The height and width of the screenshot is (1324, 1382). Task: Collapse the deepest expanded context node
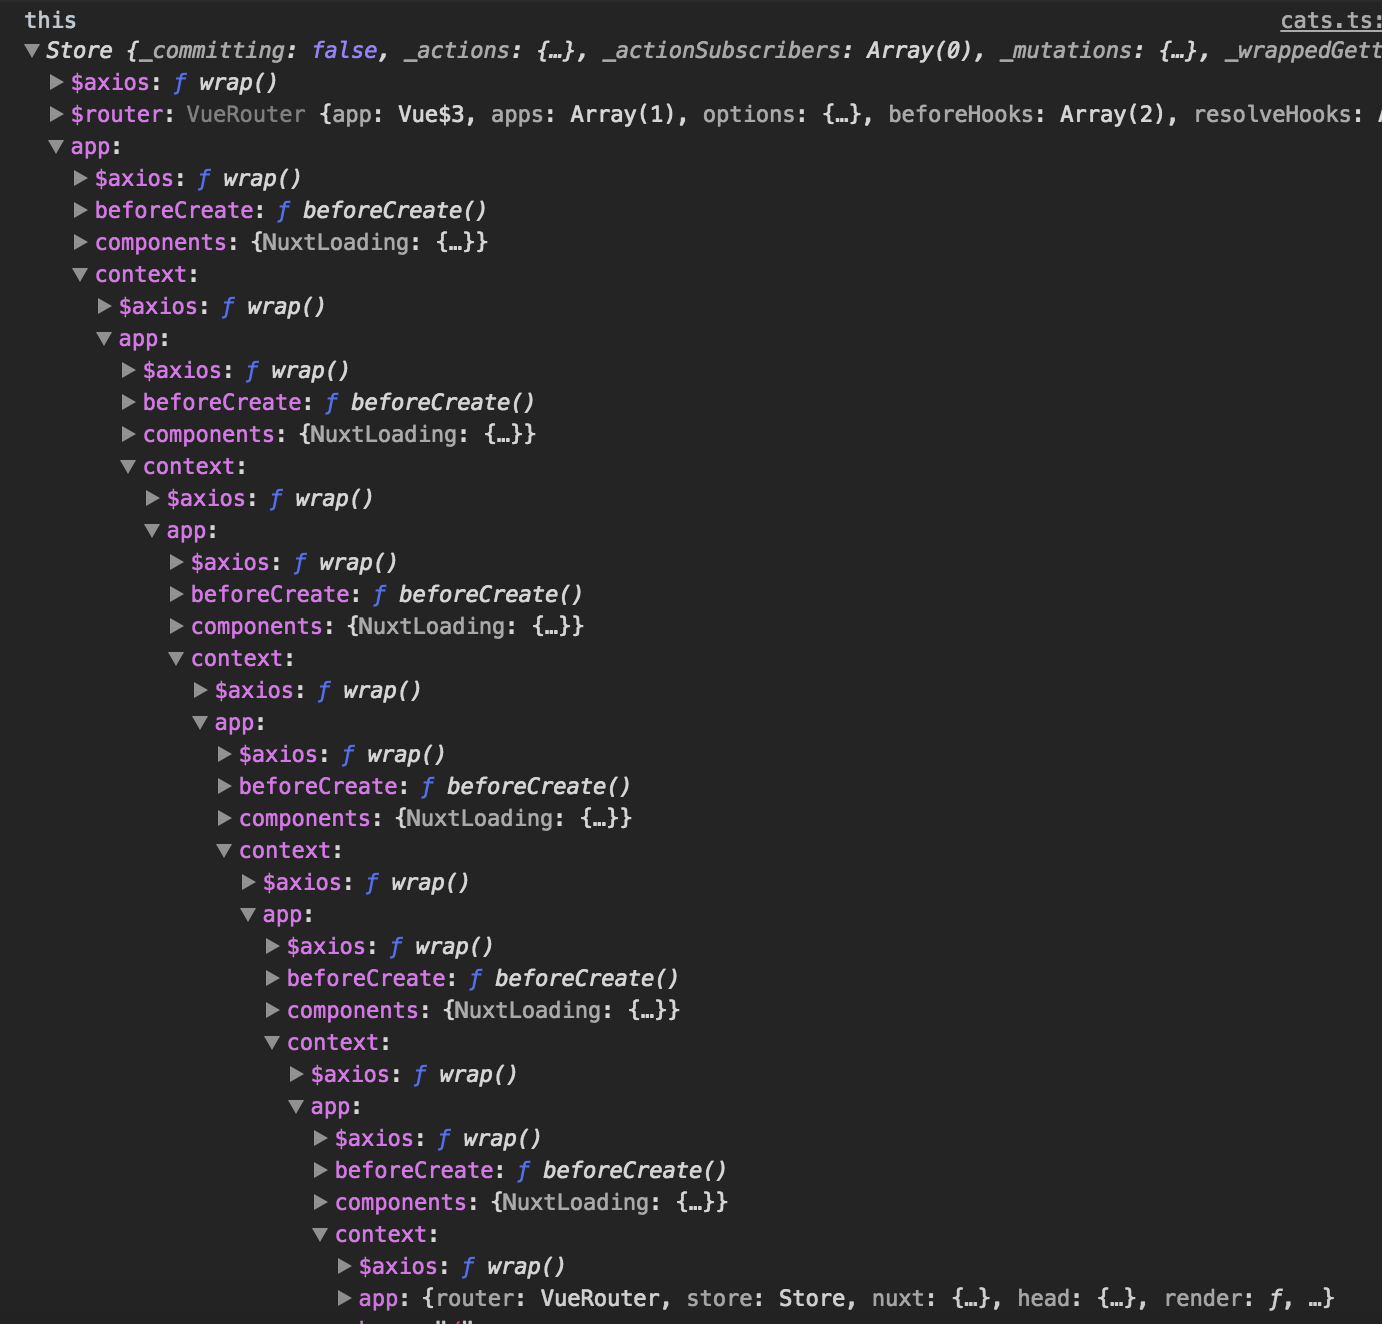(320, 1234)
